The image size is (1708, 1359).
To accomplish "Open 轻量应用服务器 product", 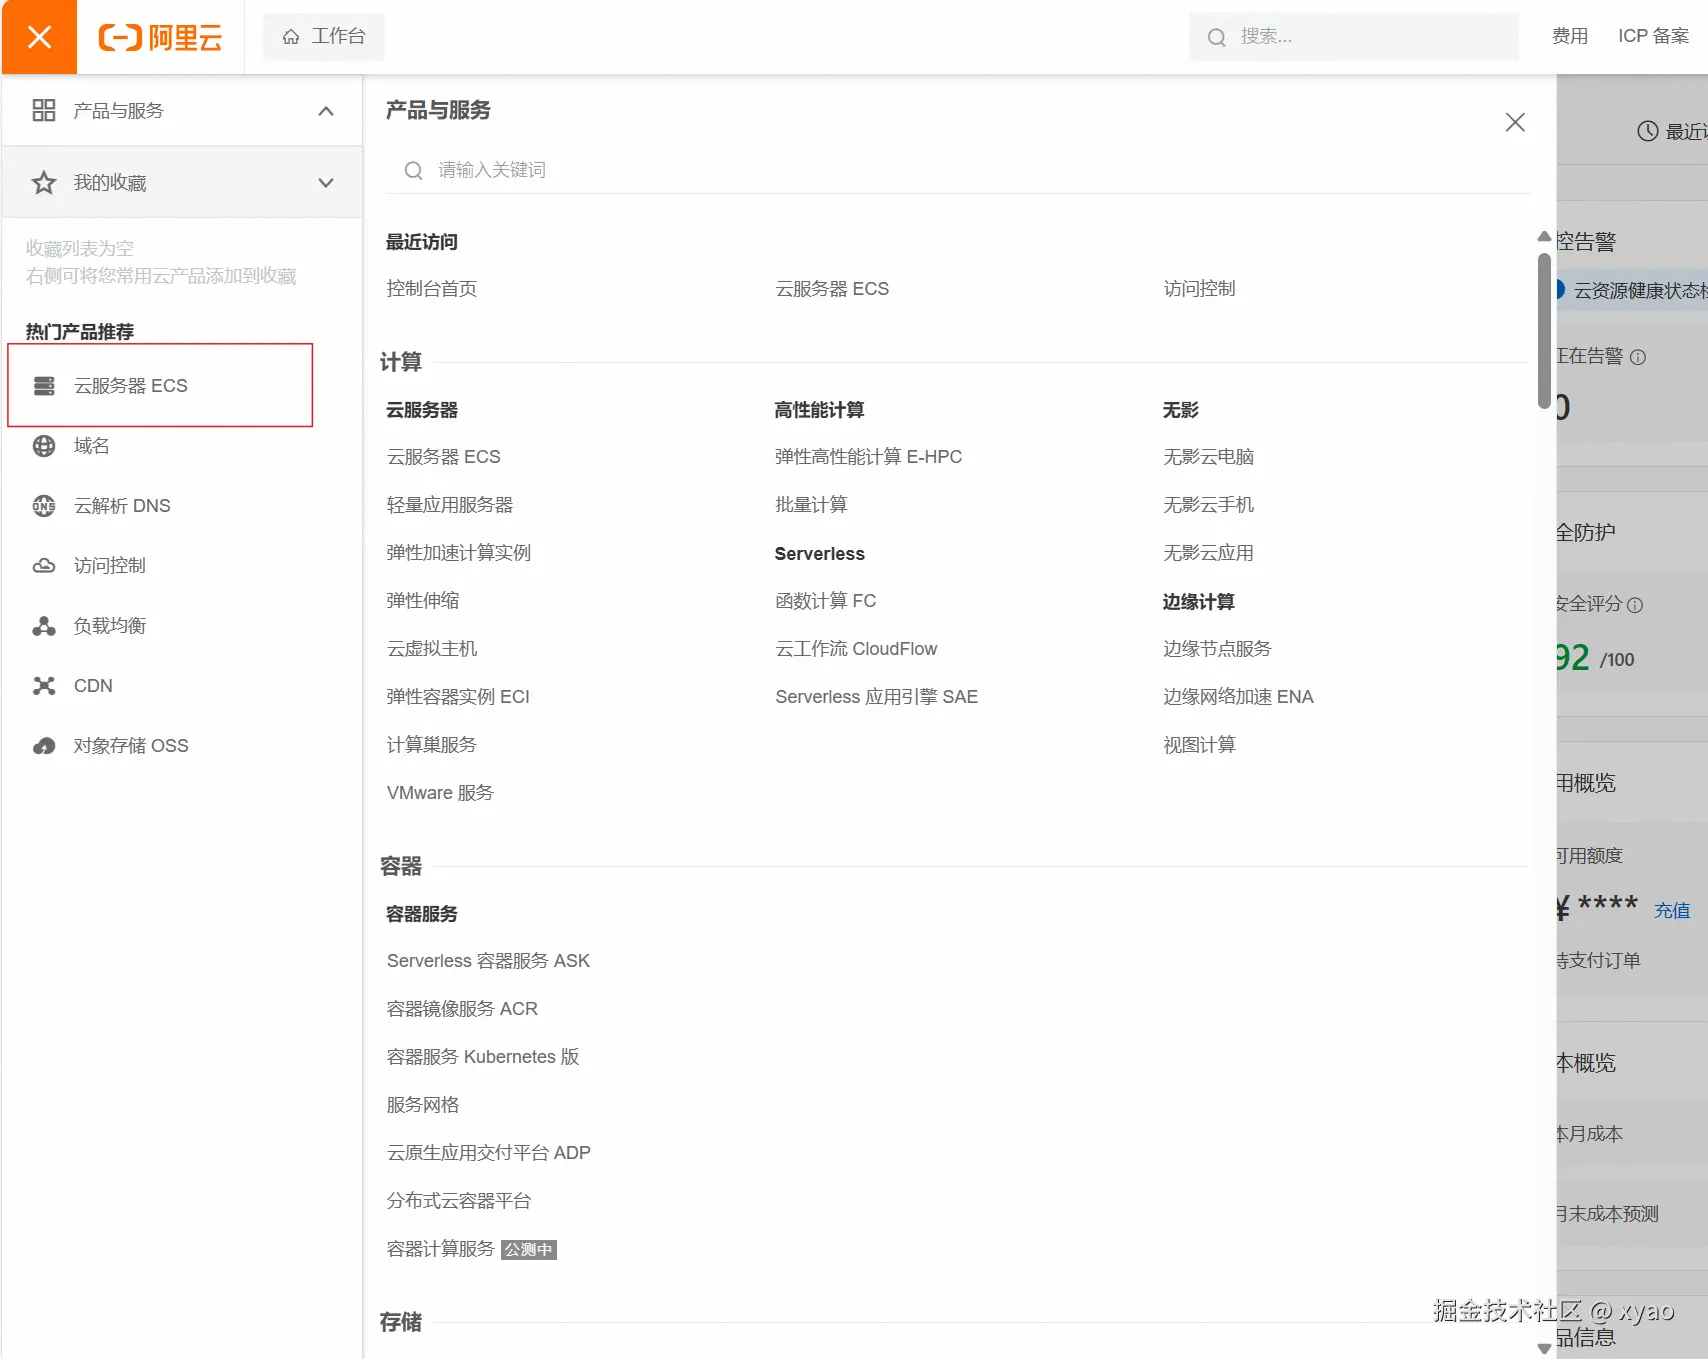I will pos(450,505).
